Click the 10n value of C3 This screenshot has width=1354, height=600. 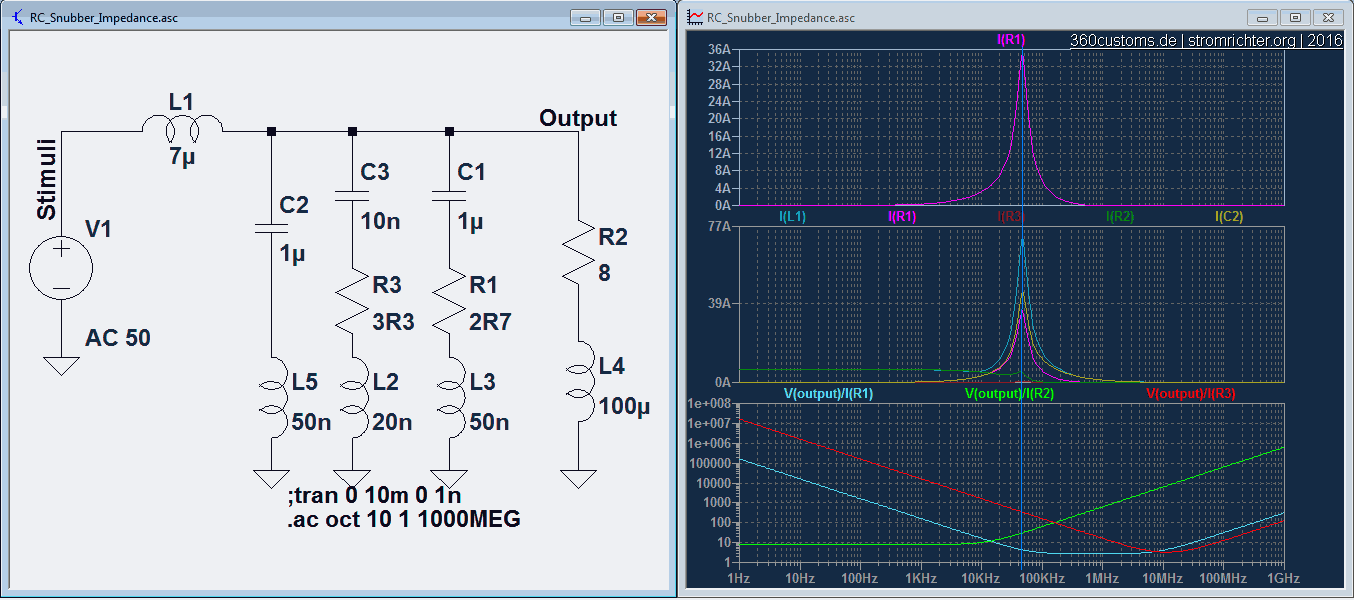(x=381, y=221)
